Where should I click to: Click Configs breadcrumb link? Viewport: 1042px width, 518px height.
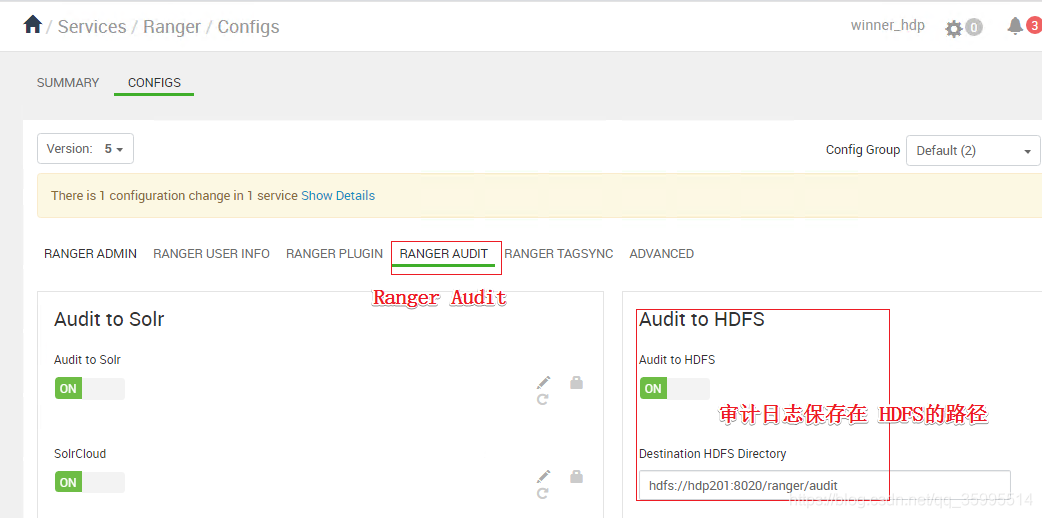pos(249,27)
